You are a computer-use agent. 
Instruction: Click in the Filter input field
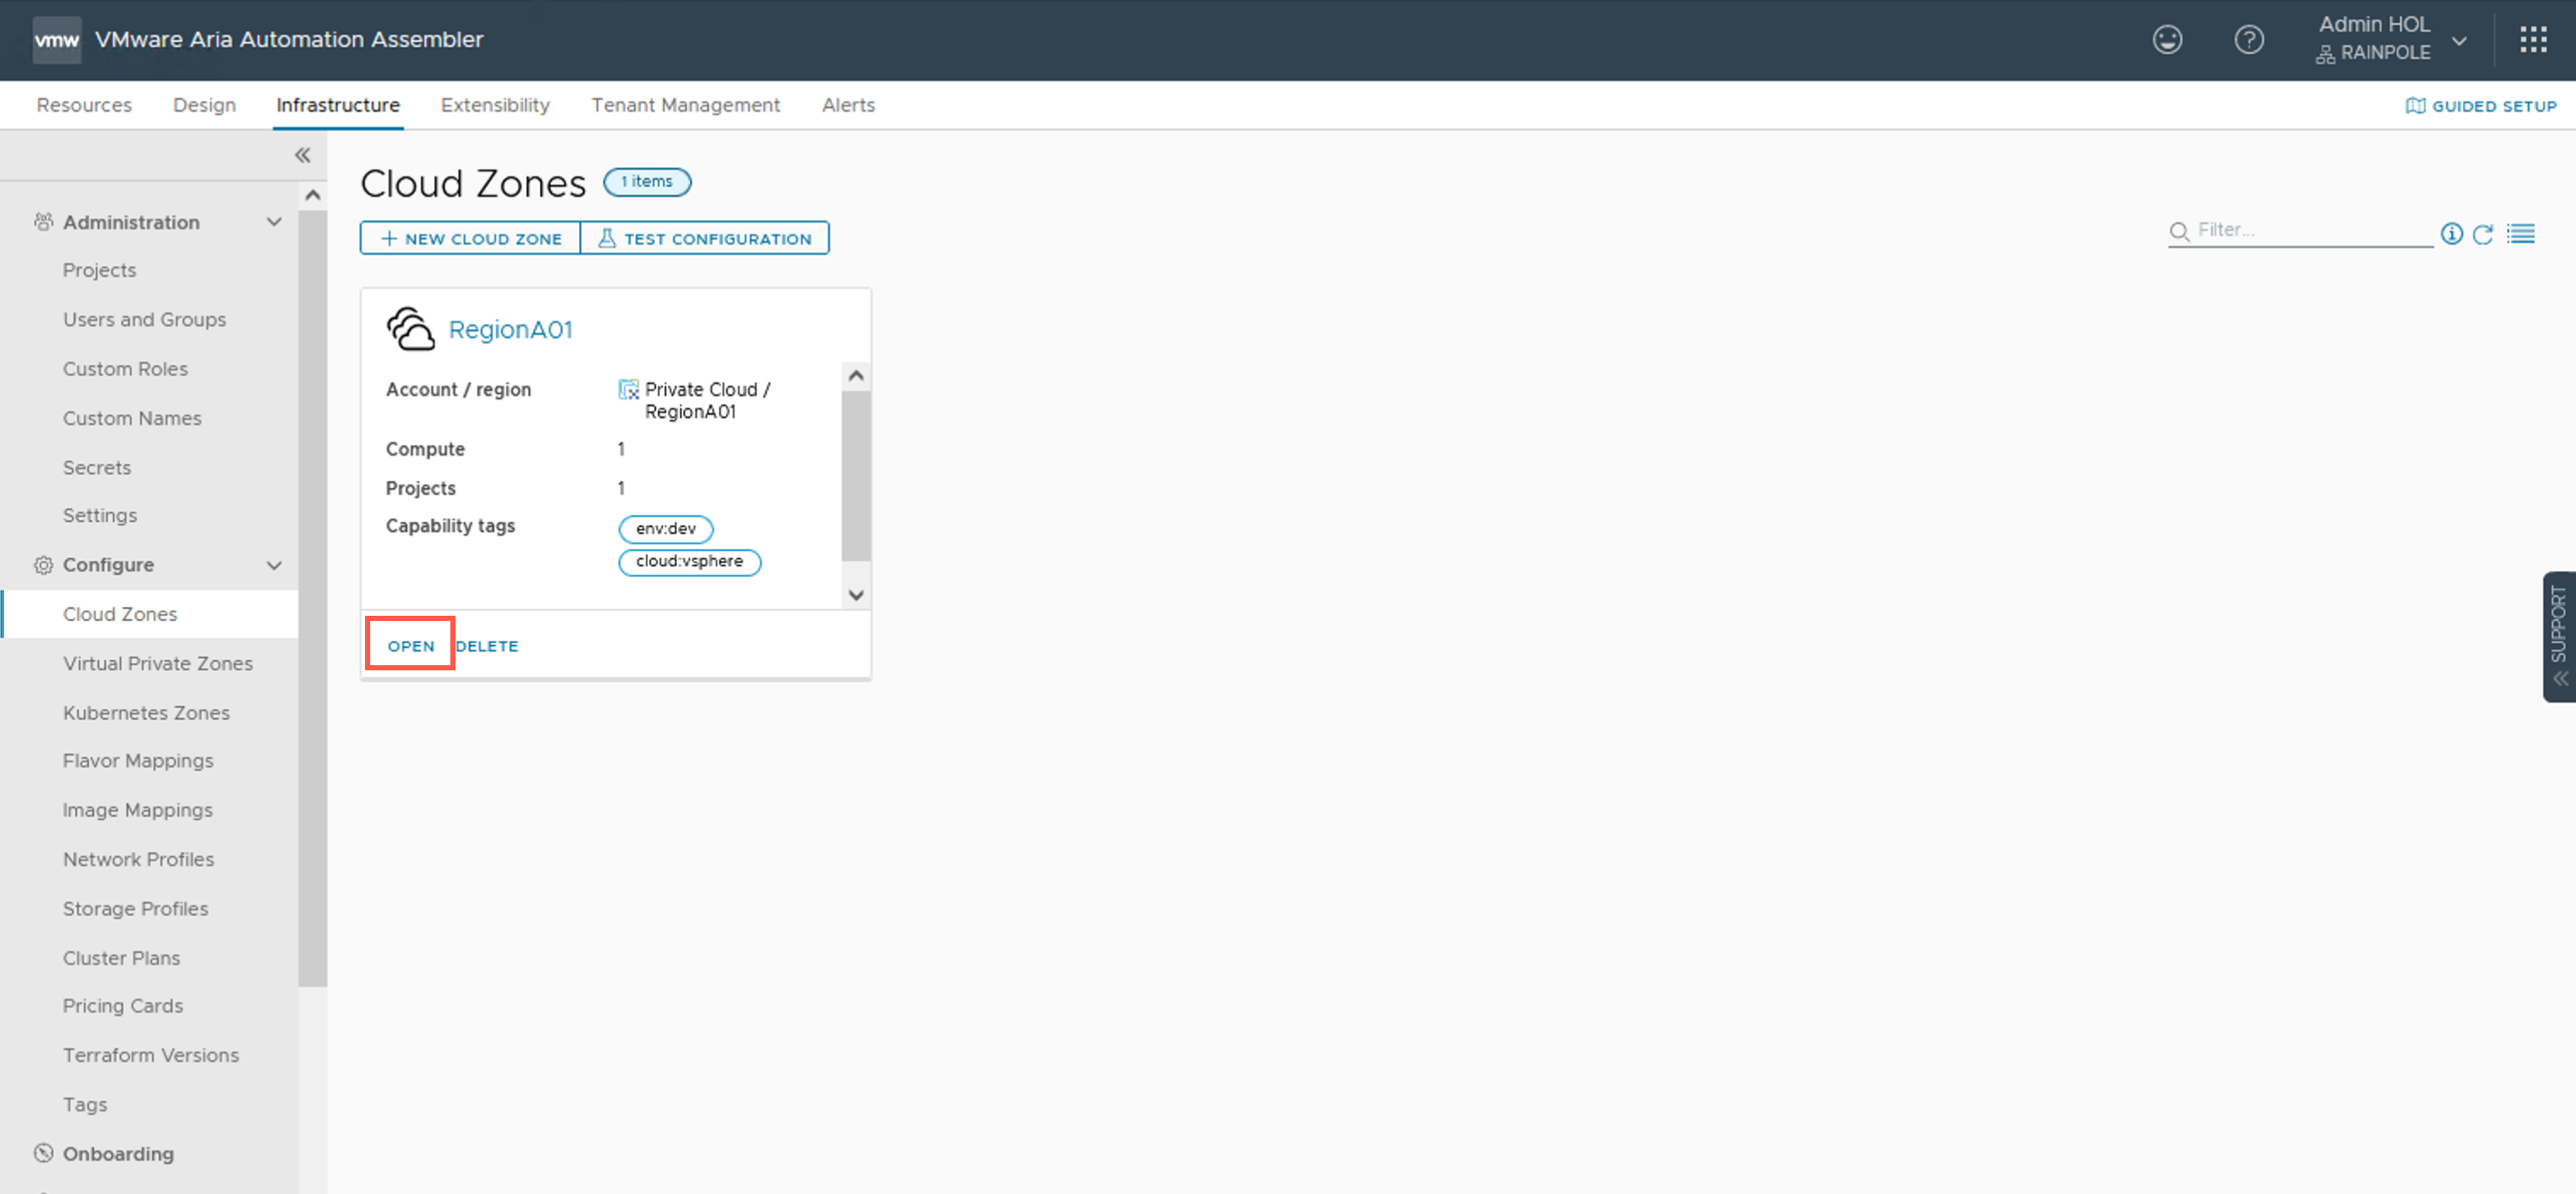pos(2310,230)
